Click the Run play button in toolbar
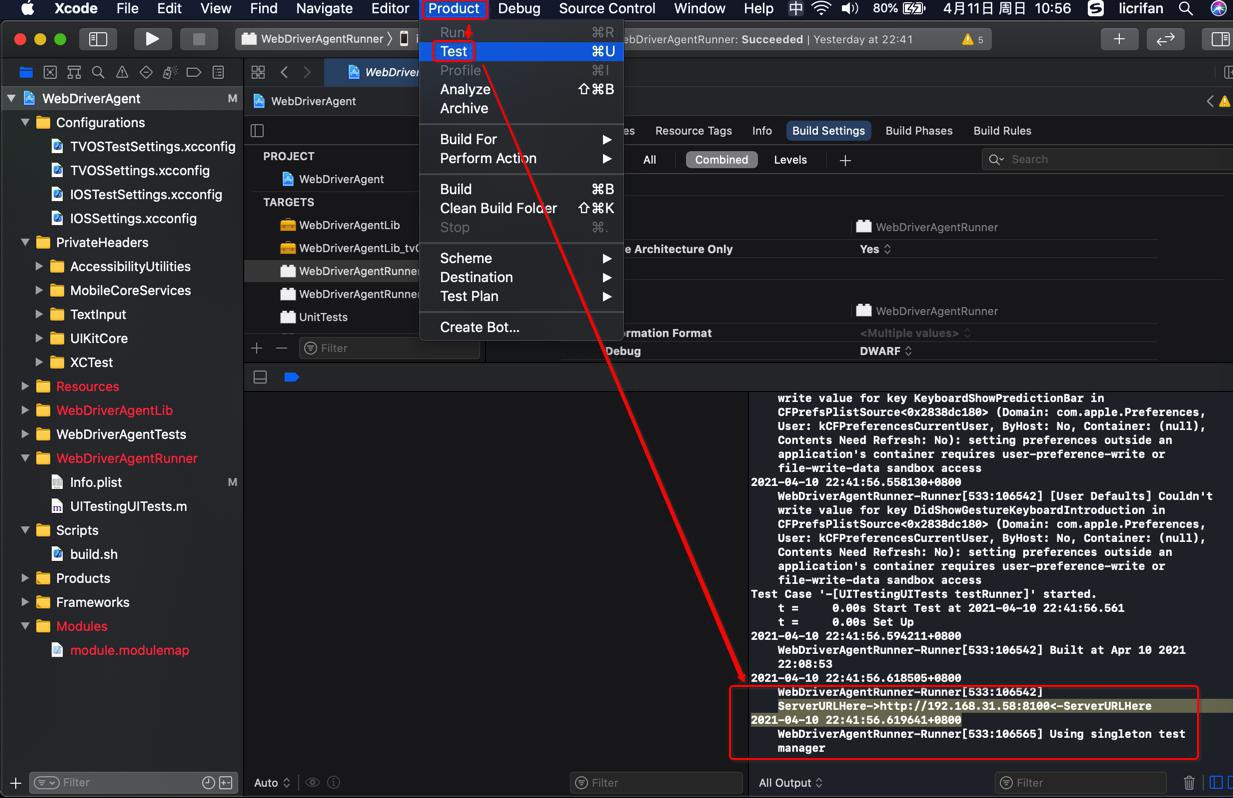Viewport: 1233px width, 798px height. (152, 39)
